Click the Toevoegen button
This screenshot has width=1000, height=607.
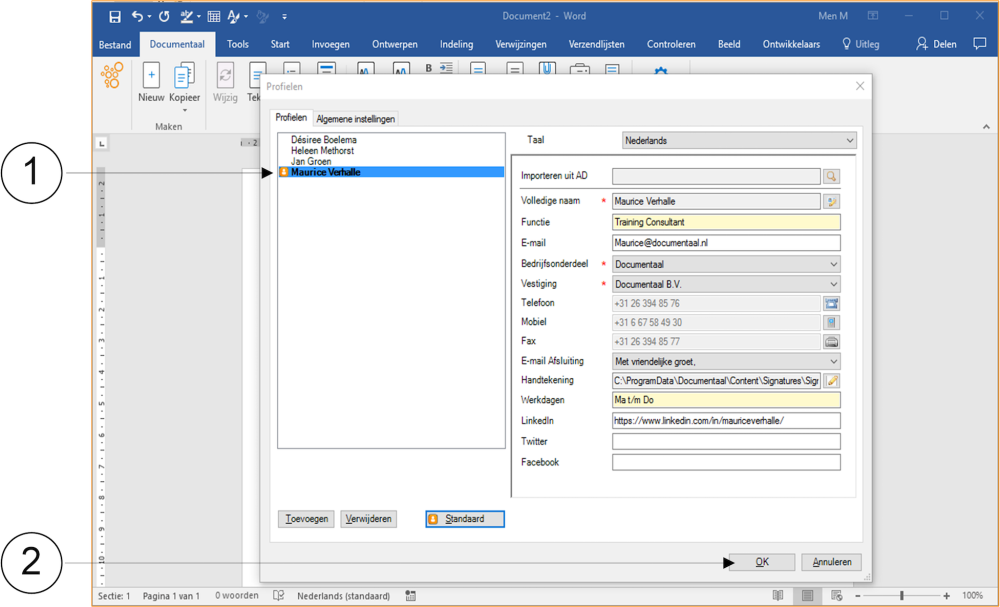306,519
